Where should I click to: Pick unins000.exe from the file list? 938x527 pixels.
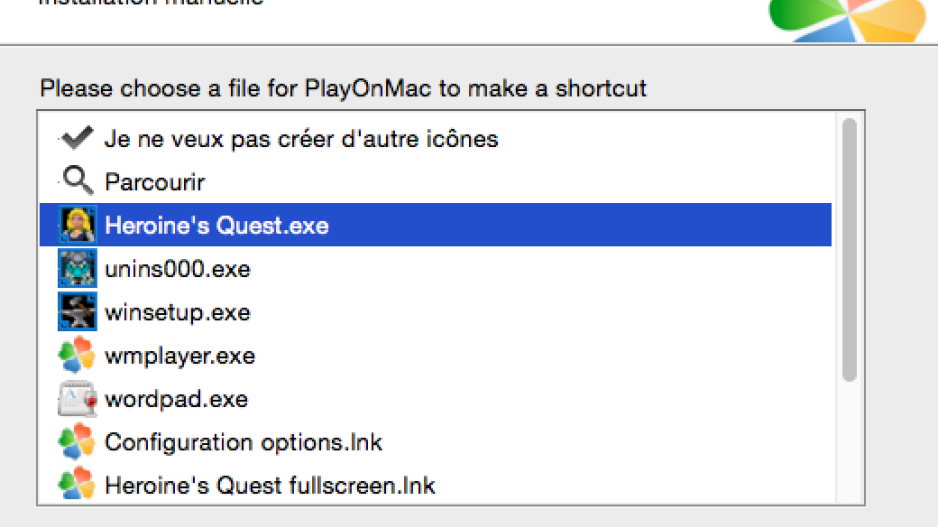pyautogui.click(x=436, y=269)
